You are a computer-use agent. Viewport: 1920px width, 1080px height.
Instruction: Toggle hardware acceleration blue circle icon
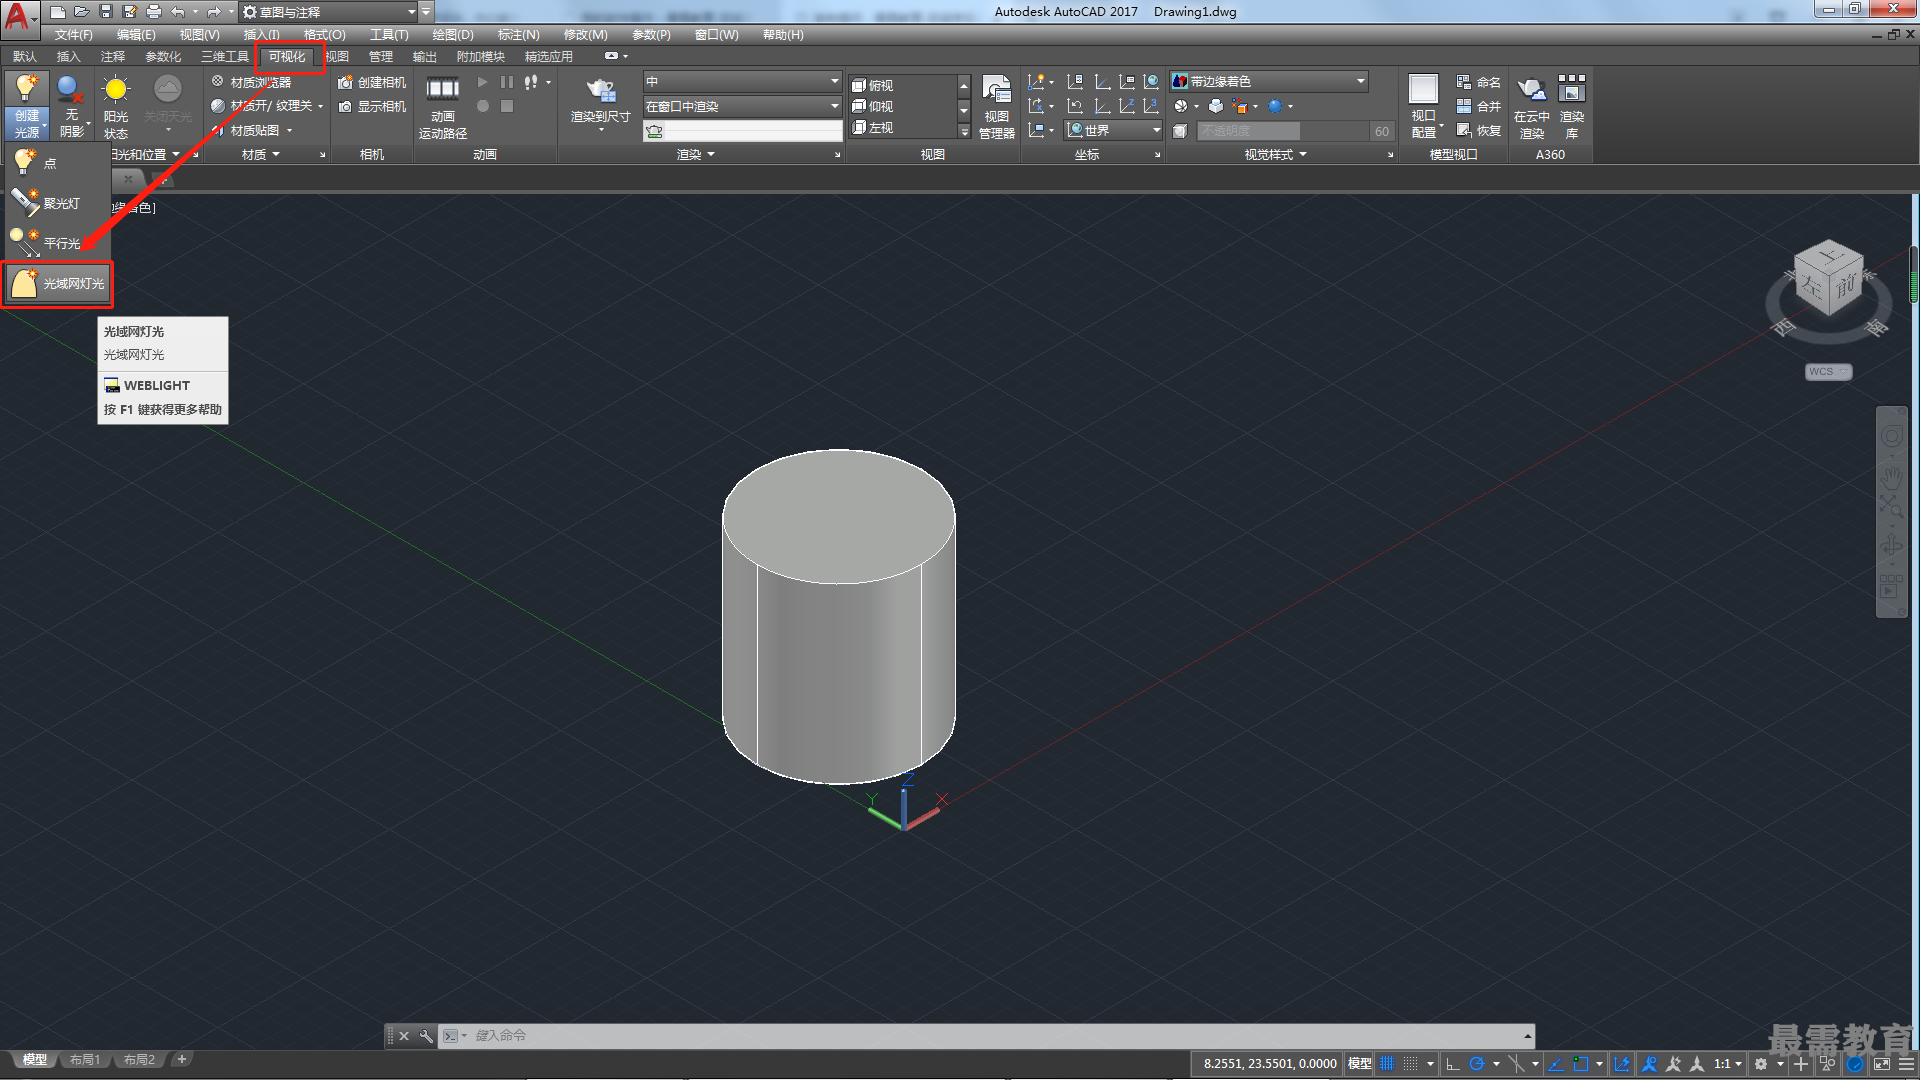(x=1856, y=1064)
